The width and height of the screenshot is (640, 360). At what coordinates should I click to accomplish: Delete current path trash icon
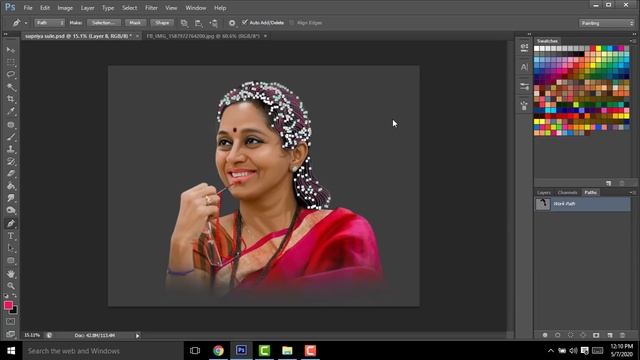622,335
